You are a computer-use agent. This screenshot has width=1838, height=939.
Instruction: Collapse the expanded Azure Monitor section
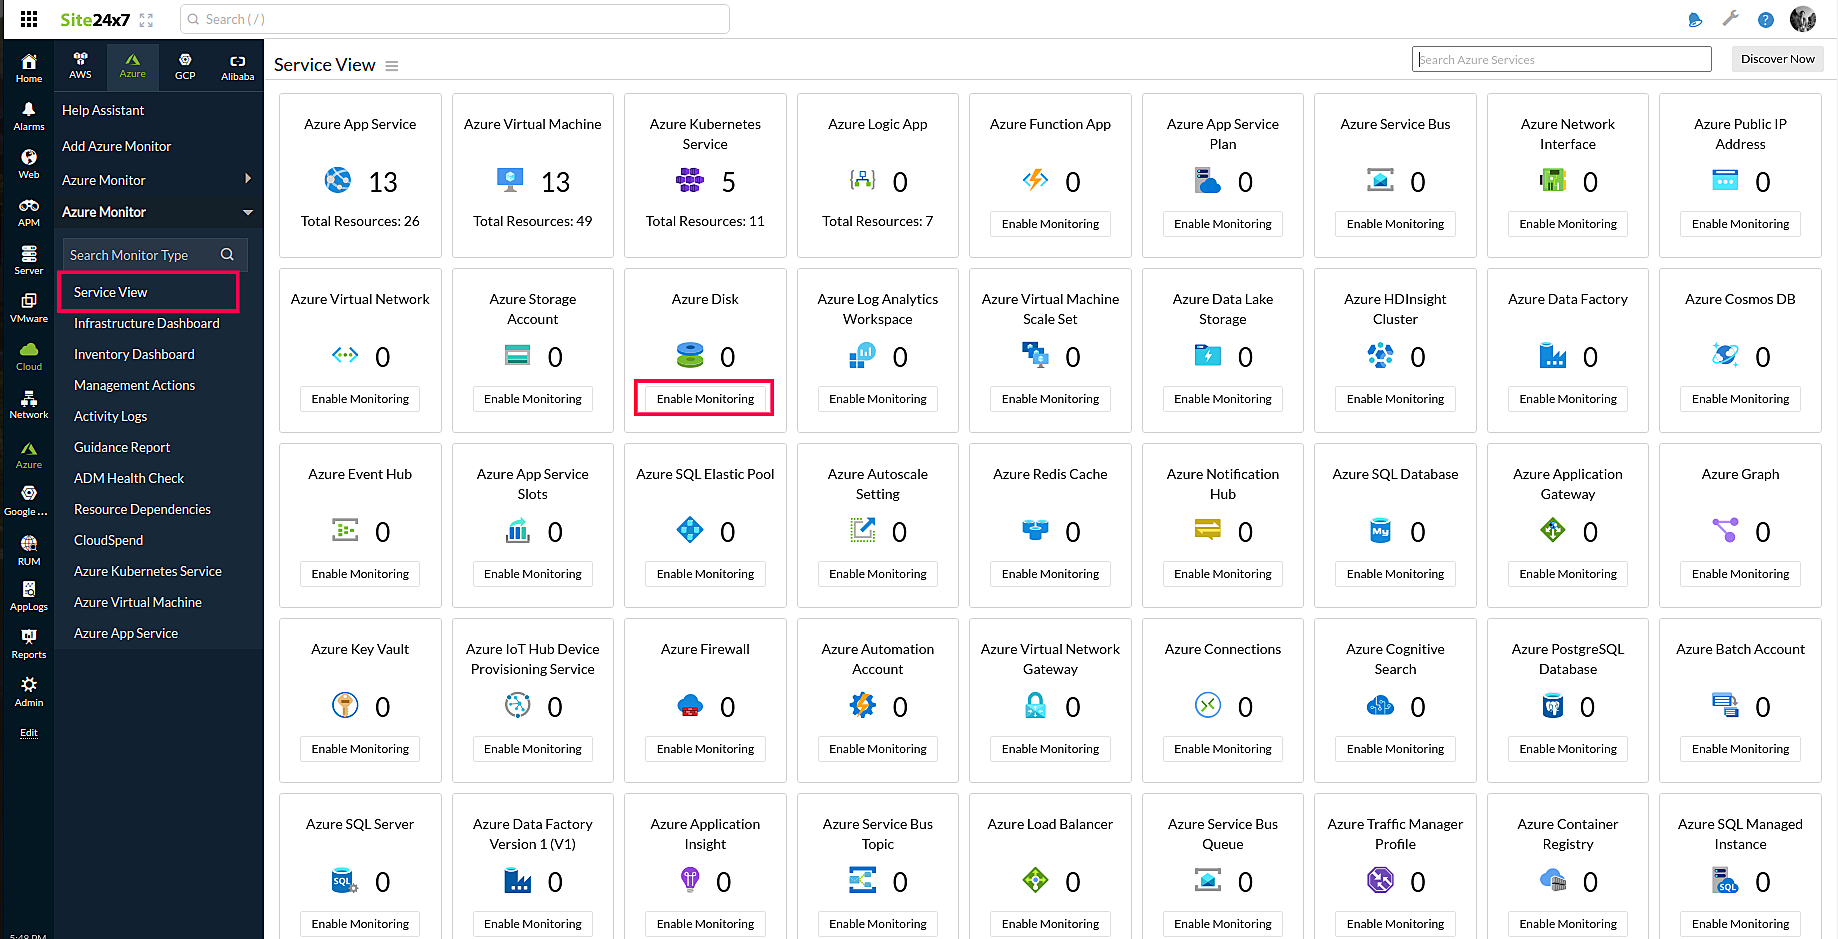247,212
